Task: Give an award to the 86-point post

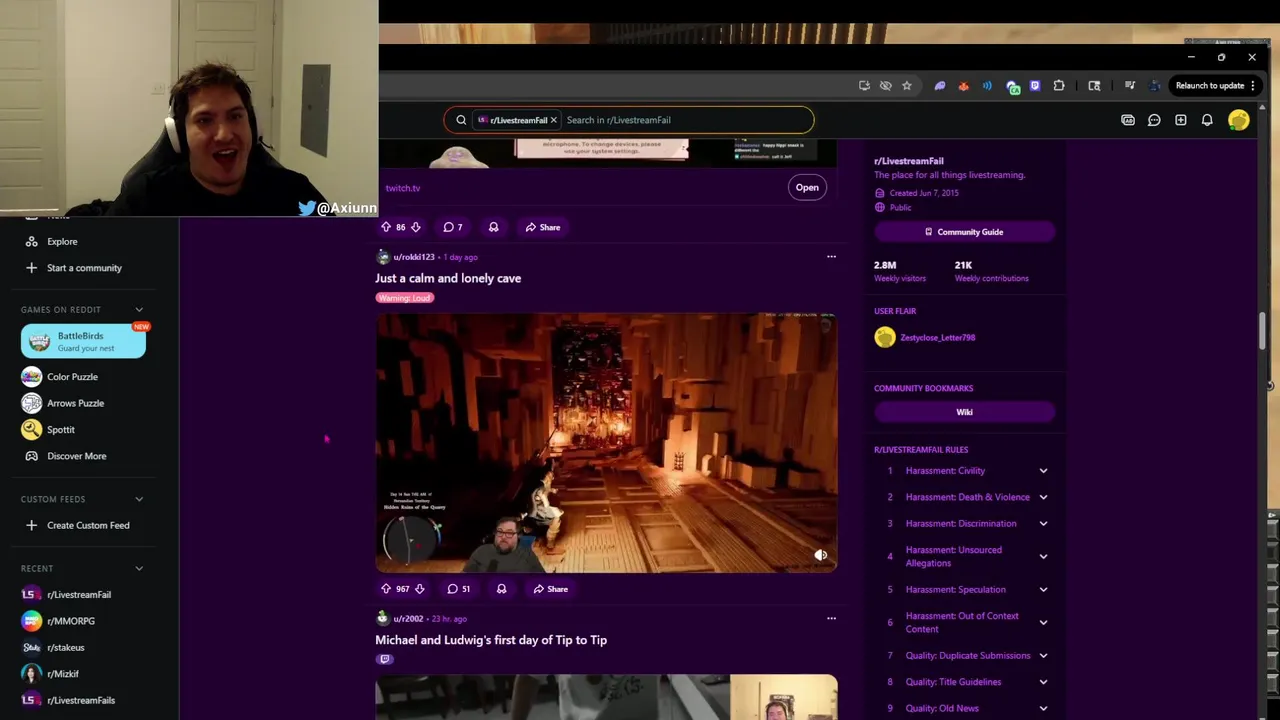Action: point(493,227)
